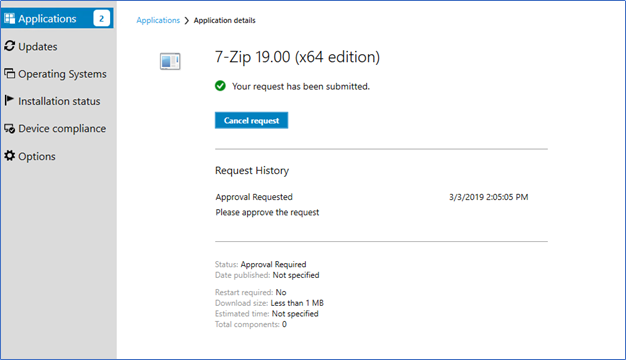Click the Device compliance monitor icon
Viewport: 626px width, 360px height.
coord(10,129)
